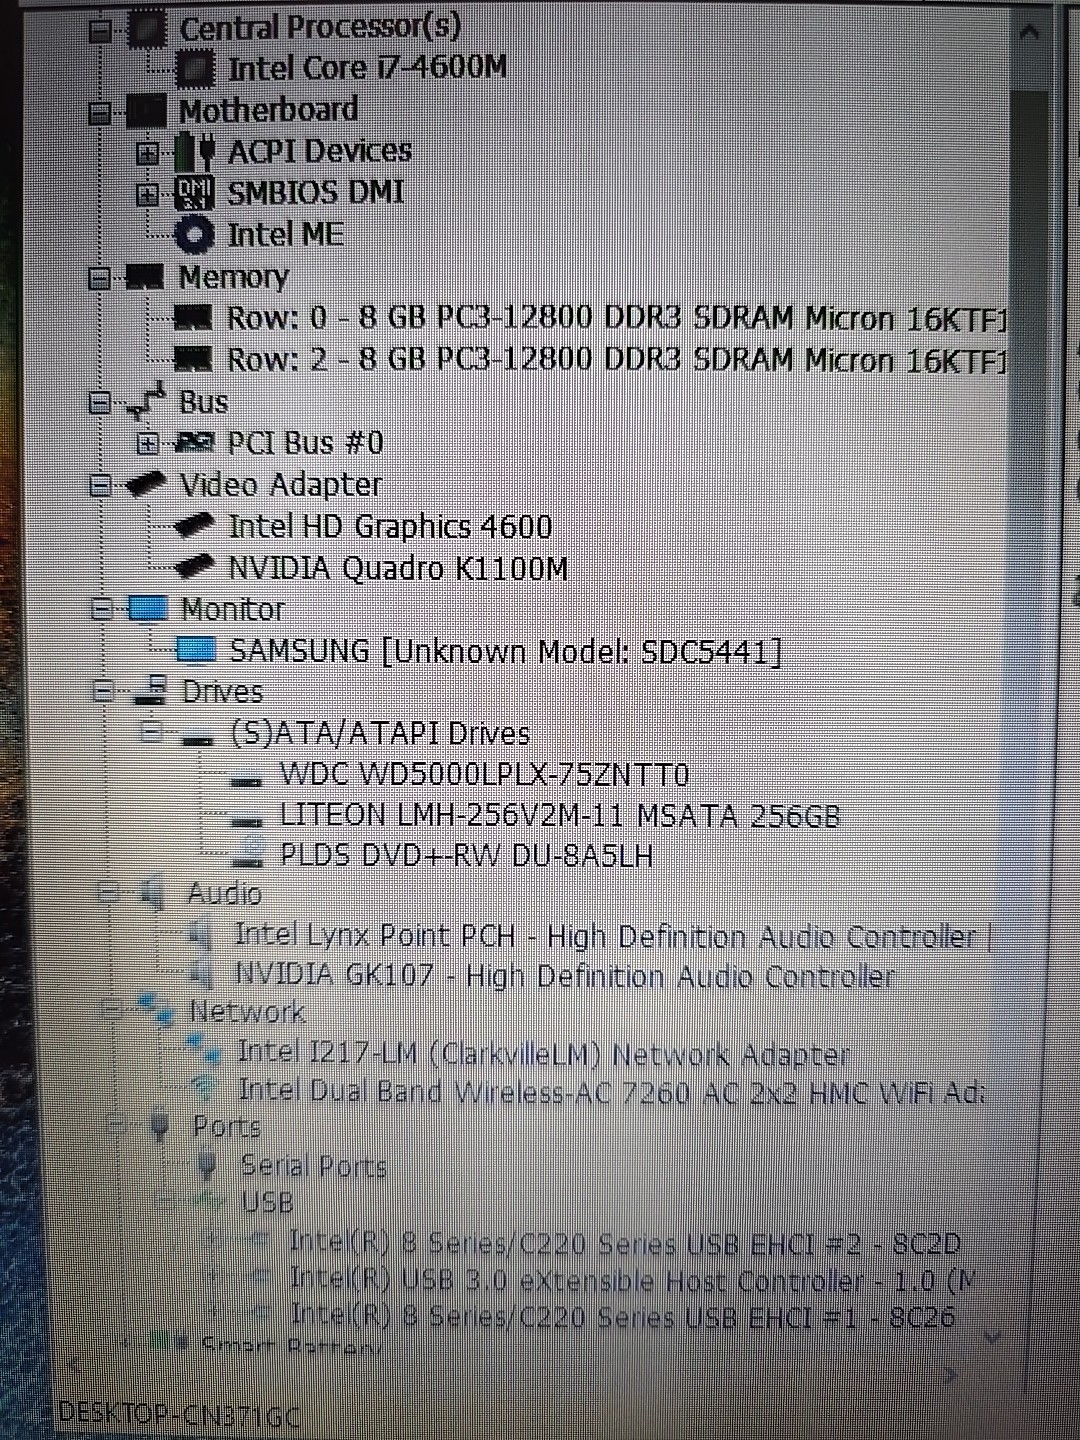
Task: Click the Bus icon
Action: coord(146,402)
